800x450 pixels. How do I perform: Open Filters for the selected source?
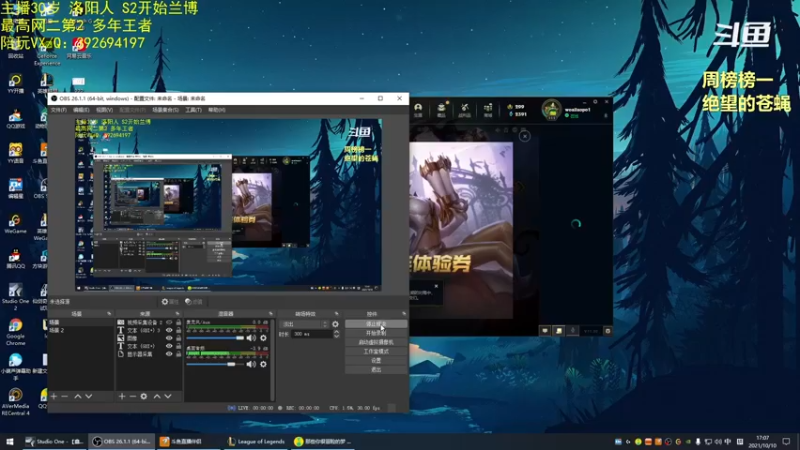point(194,302)
